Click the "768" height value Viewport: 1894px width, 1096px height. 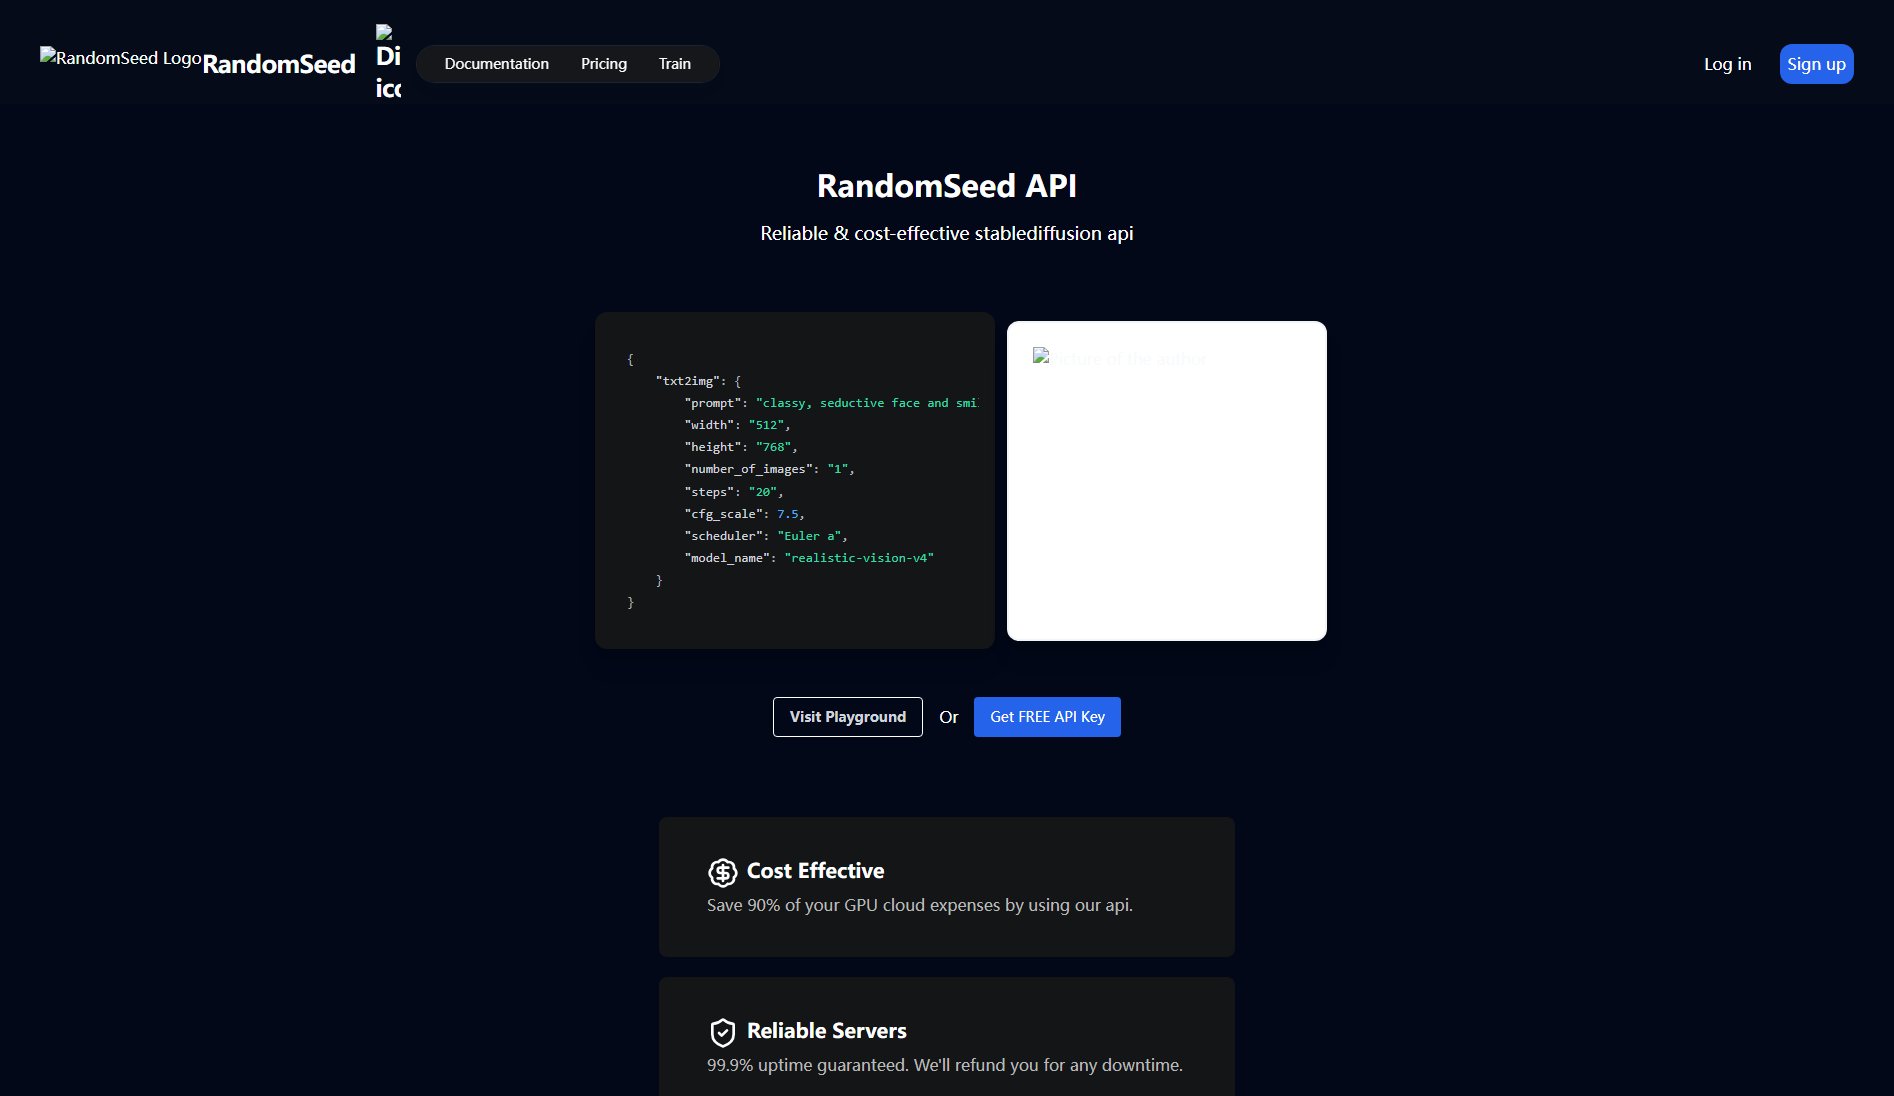[773, 447]
